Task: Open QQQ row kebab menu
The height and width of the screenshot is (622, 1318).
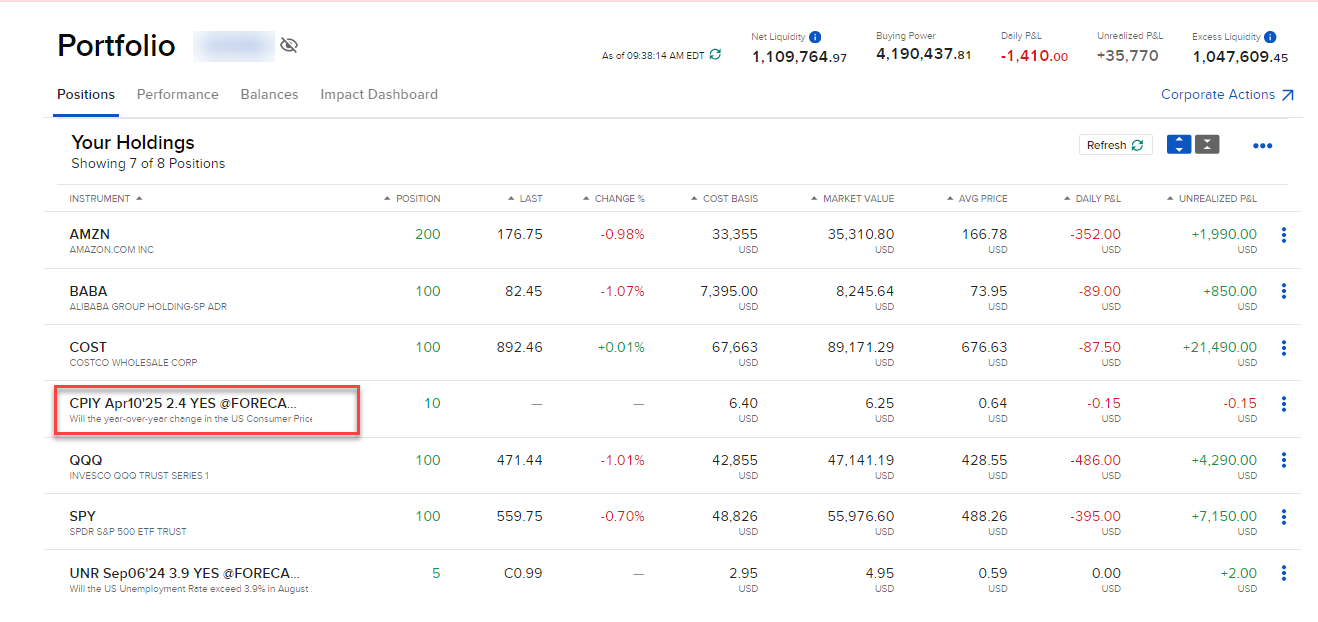Action: (x=1284, y=461)
